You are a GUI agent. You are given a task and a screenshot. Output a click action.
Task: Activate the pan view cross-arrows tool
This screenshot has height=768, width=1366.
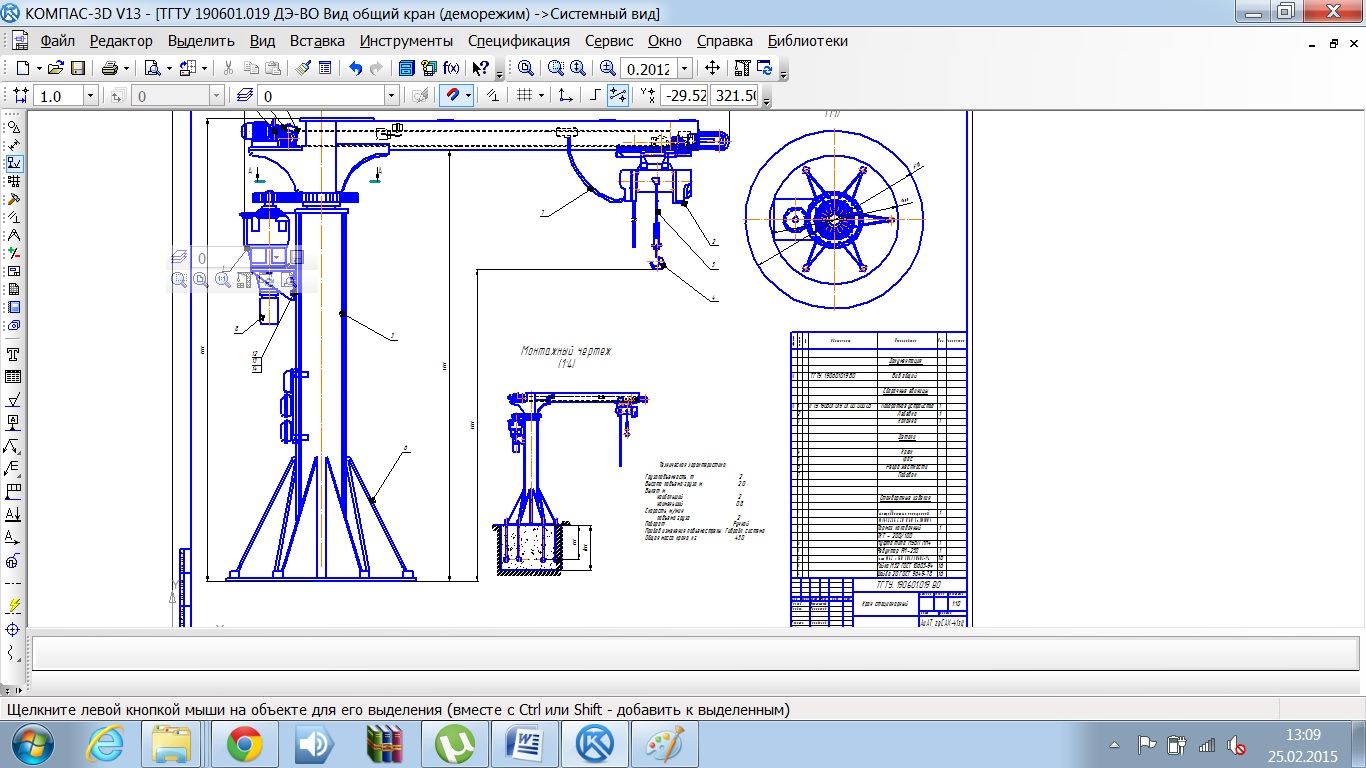coord(712,68)
